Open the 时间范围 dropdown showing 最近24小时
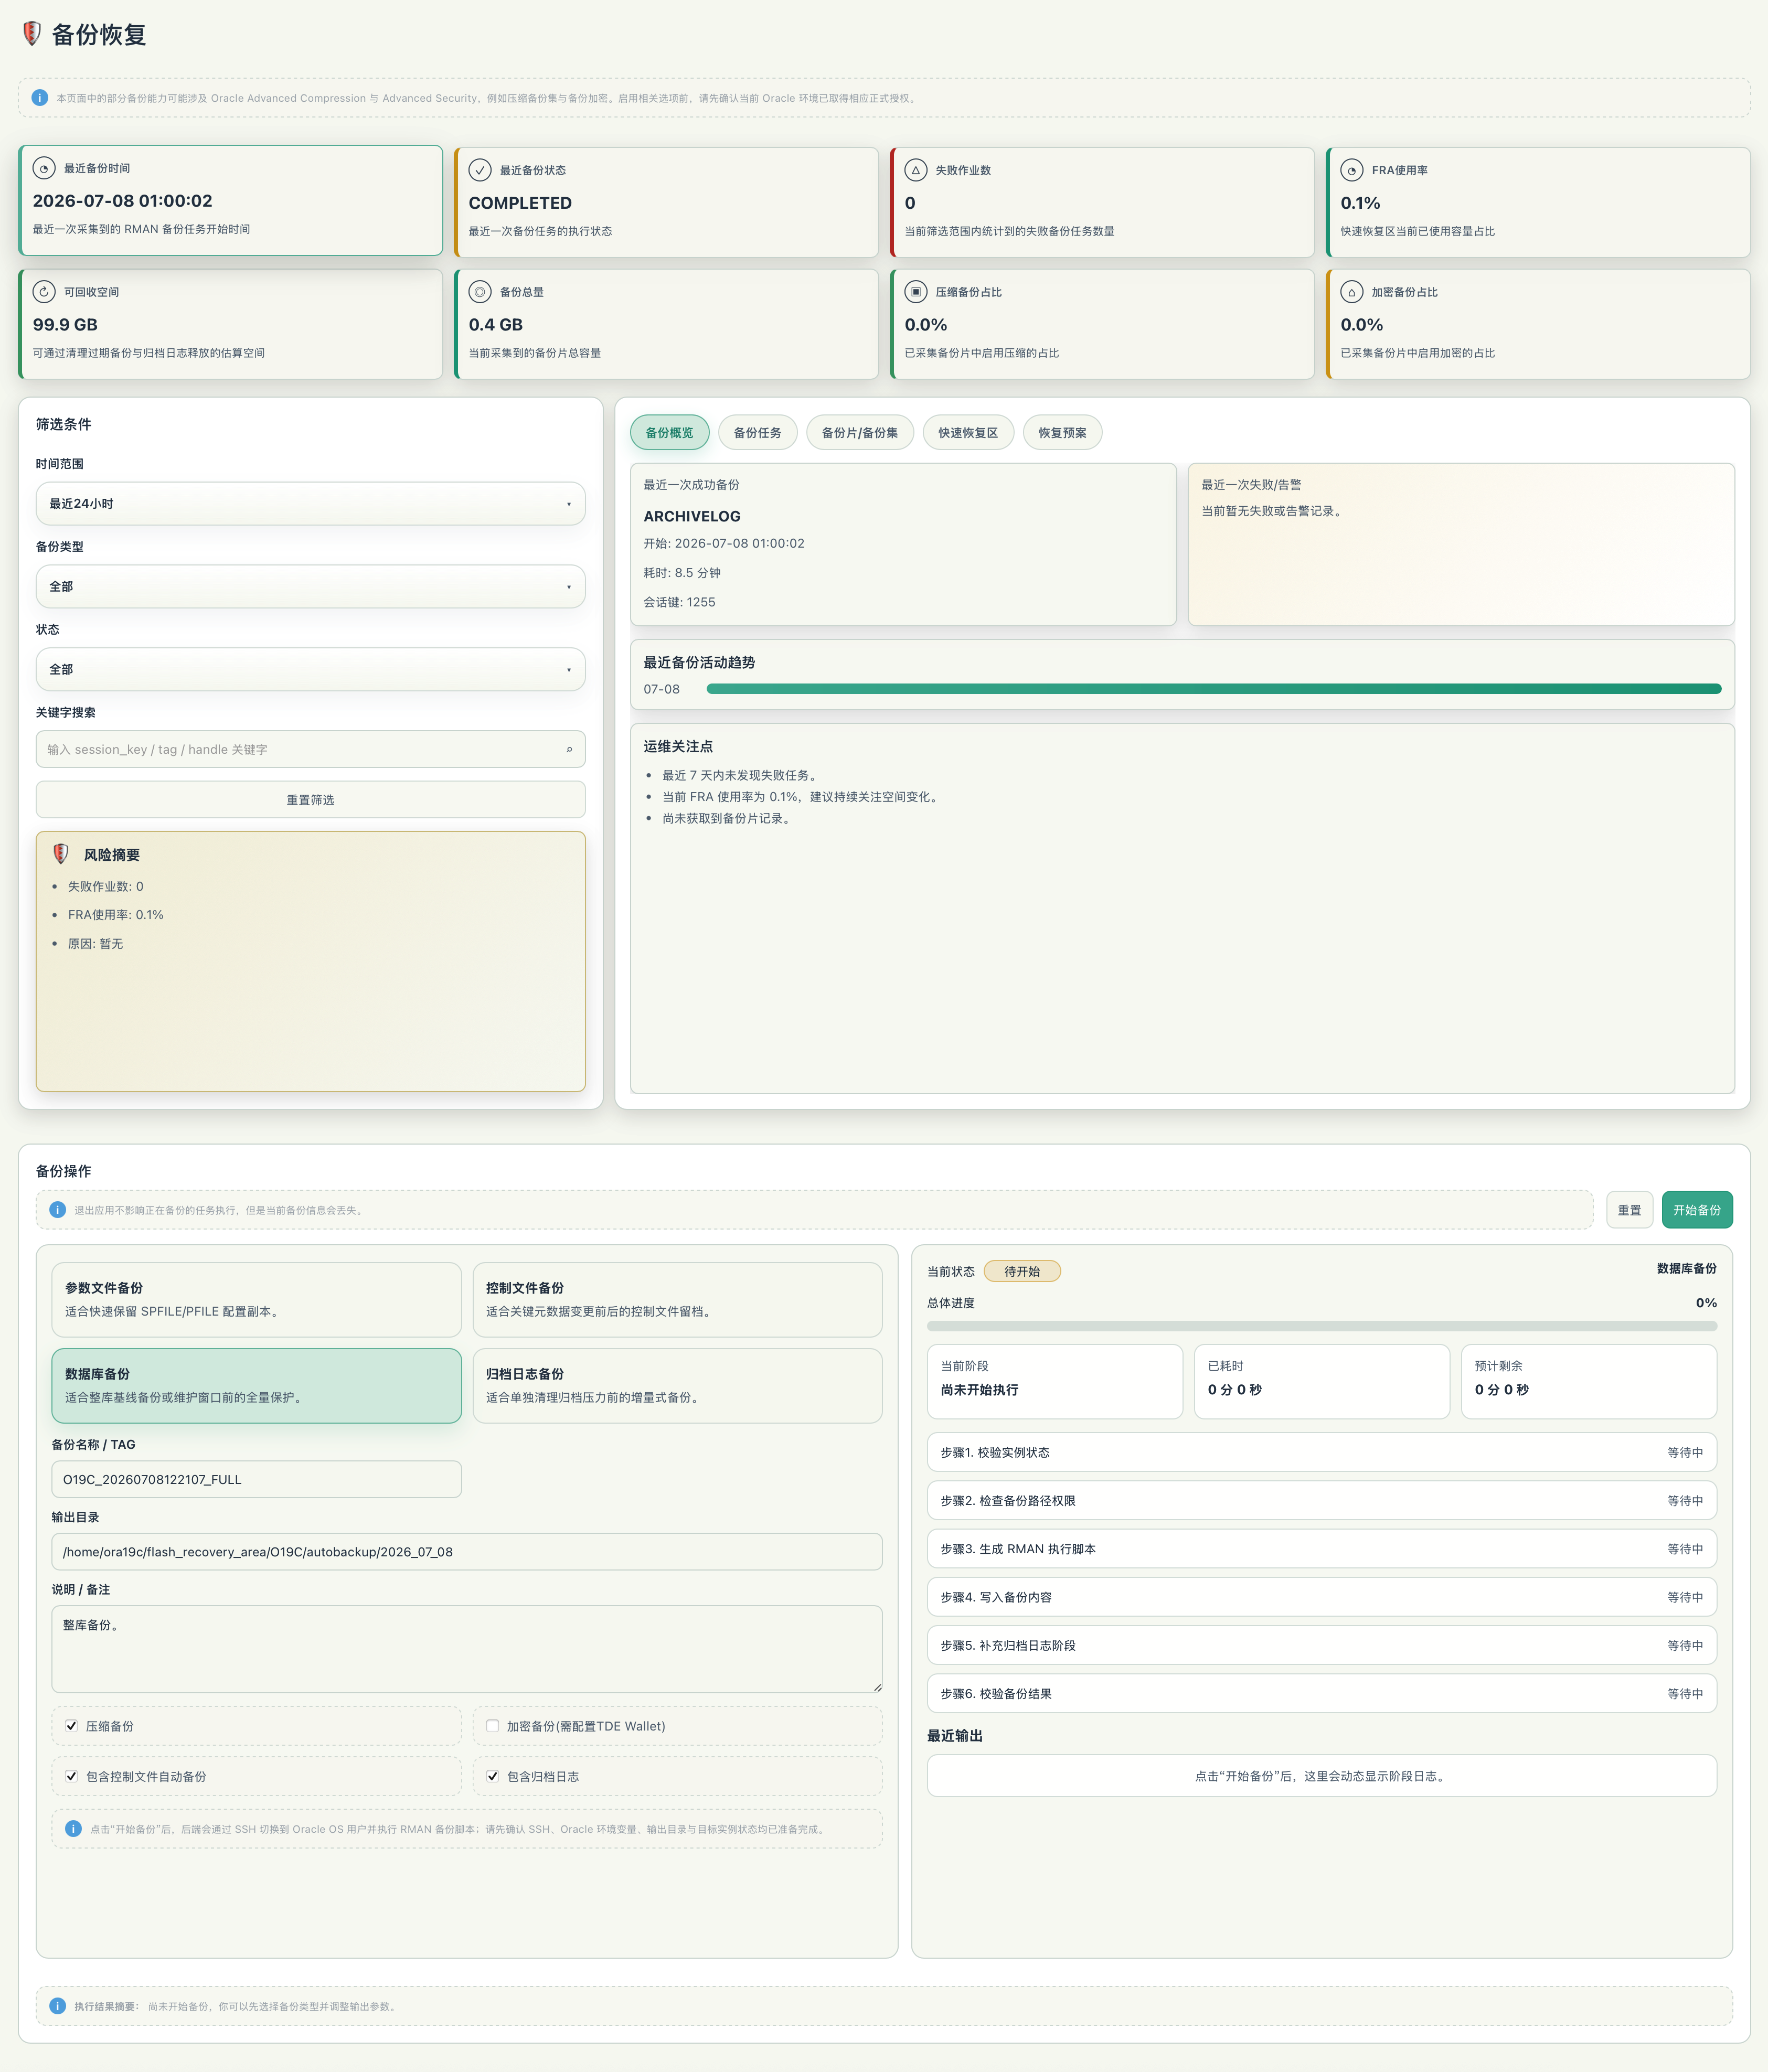The height and width of the screenshot is (2072, 1768). (310, 504)
